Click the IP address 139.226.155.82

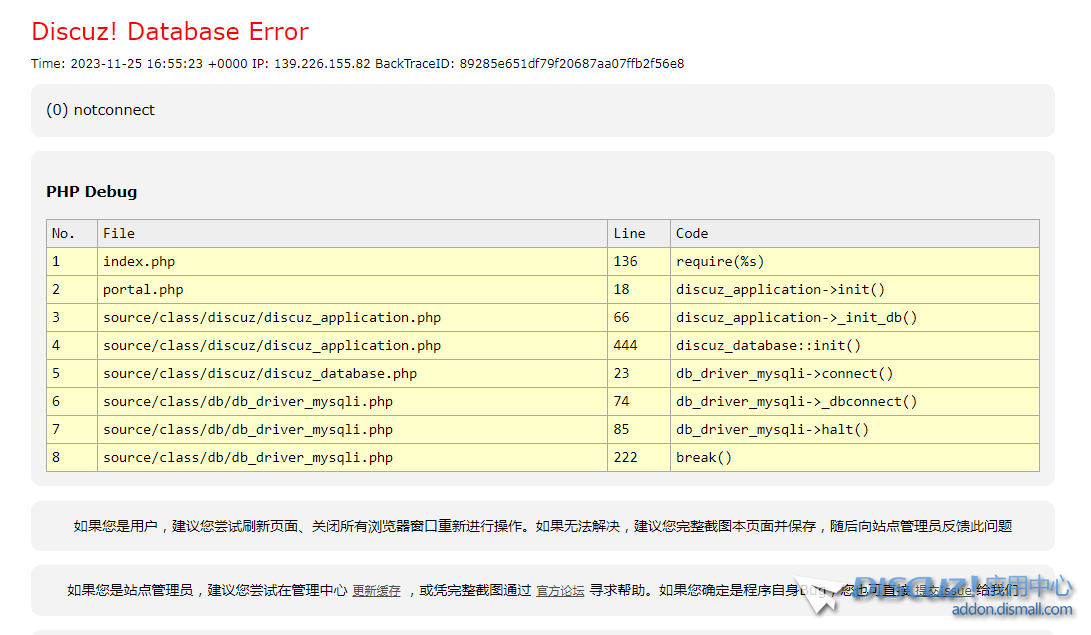(322, 63)
